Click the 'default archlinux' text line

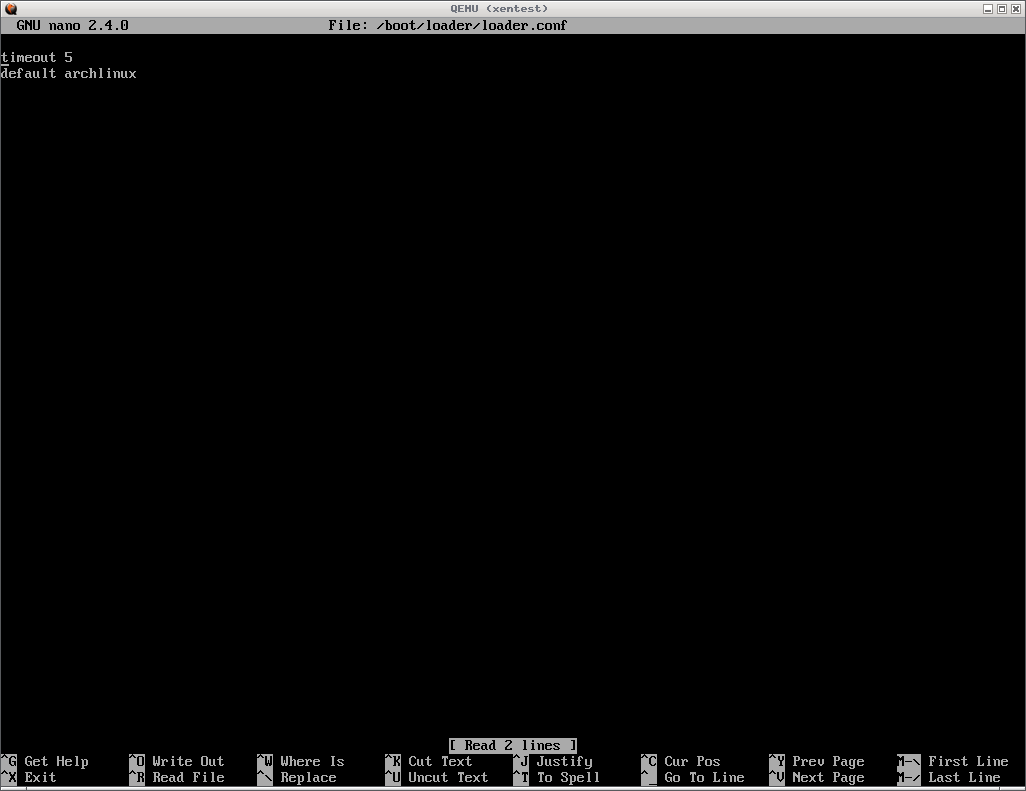tap(69, 74)
